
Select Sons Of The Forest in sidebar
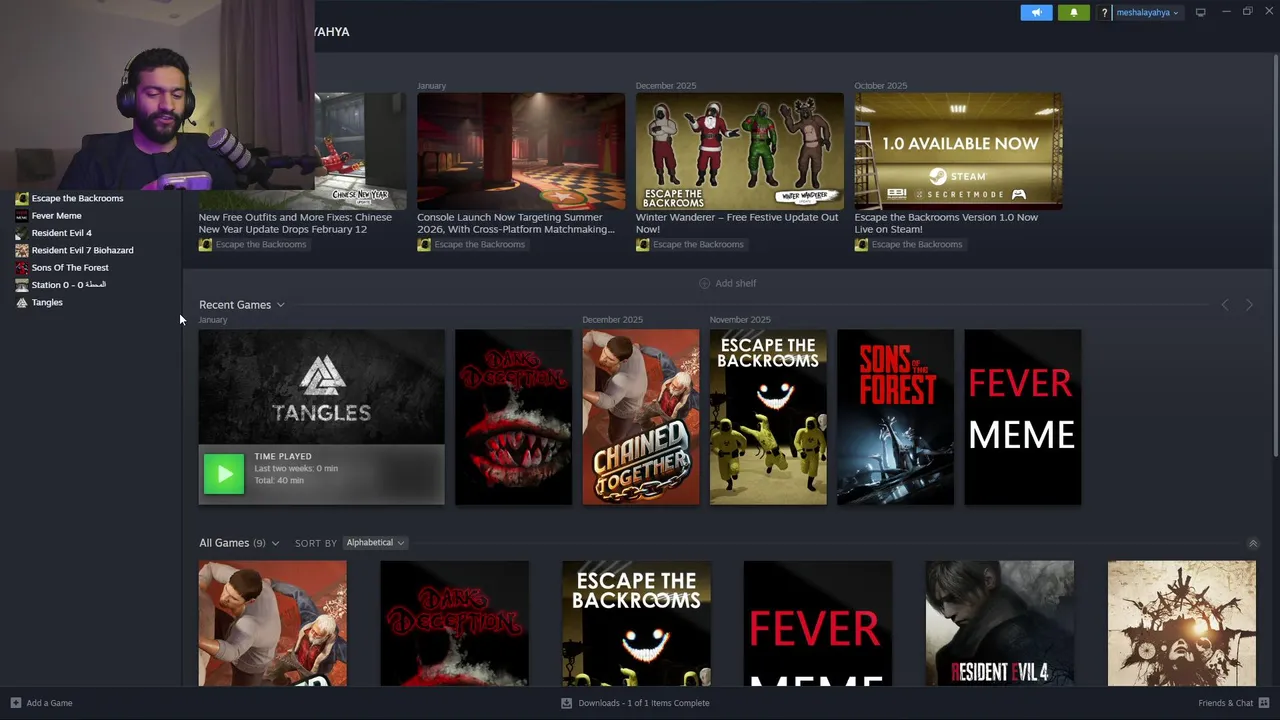click(x=70, y=267)
